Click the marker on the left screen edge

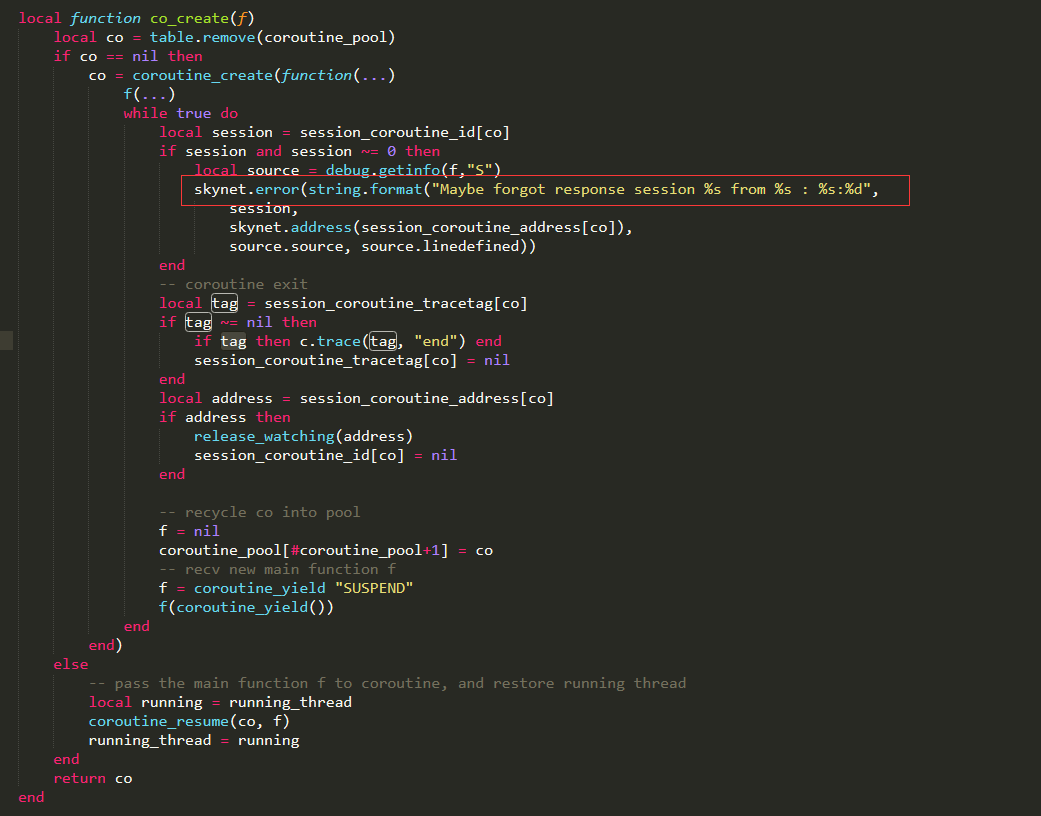pyautogui.click(x=4, y=340)
